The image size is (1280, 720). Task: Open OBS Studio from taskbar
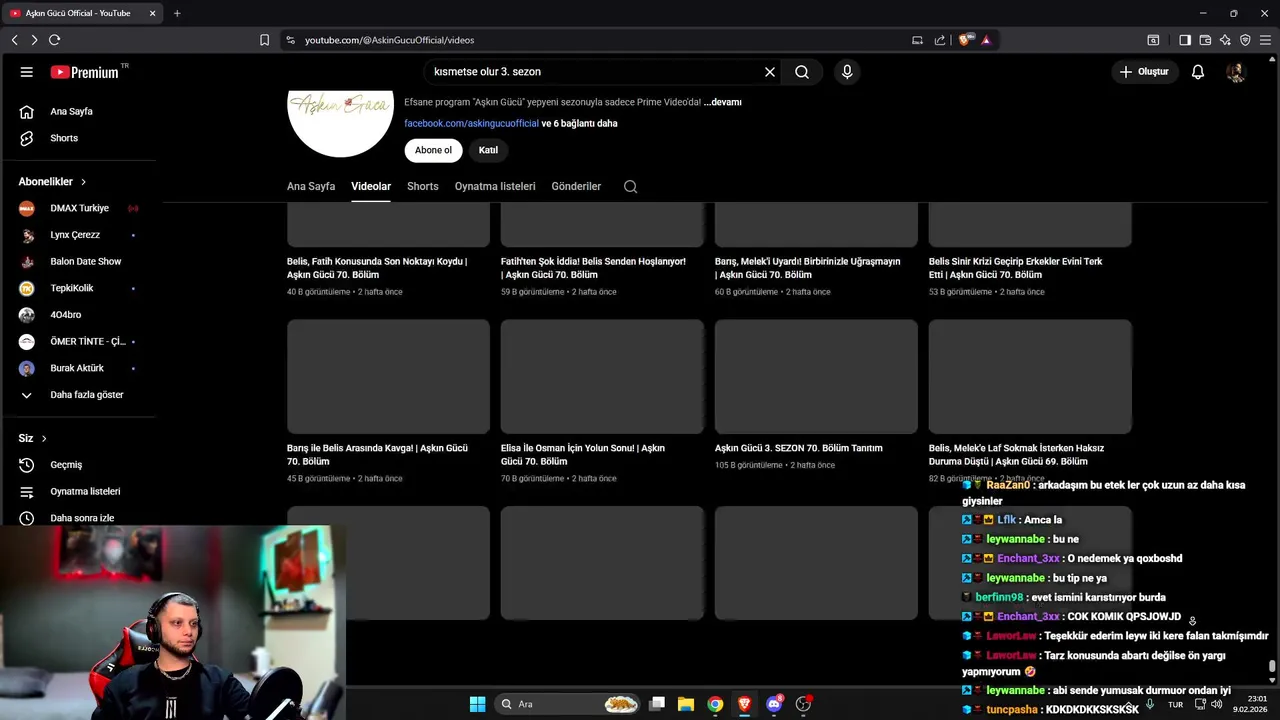pyautogui.click(x=803, y=704)
